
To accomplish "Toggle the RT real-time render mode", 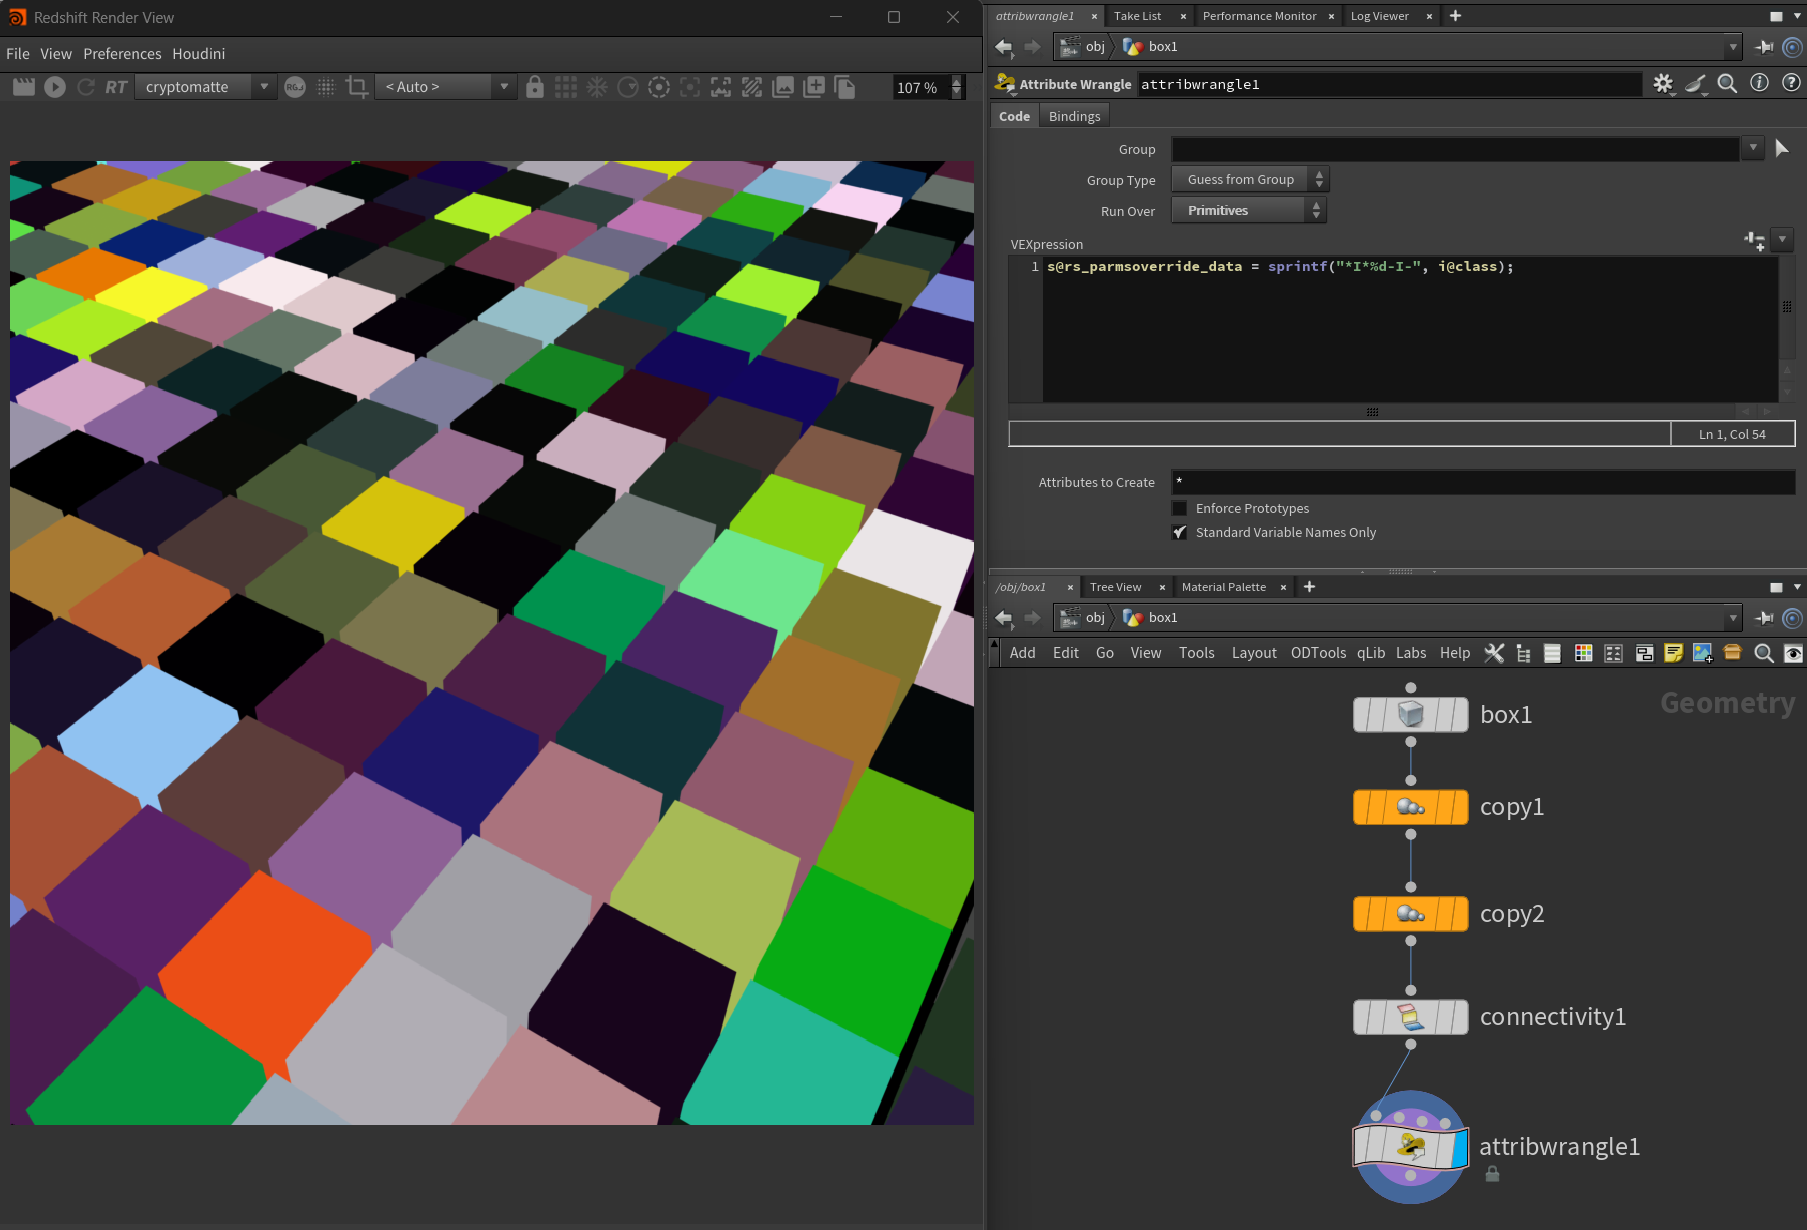I will tap(116, 87).
